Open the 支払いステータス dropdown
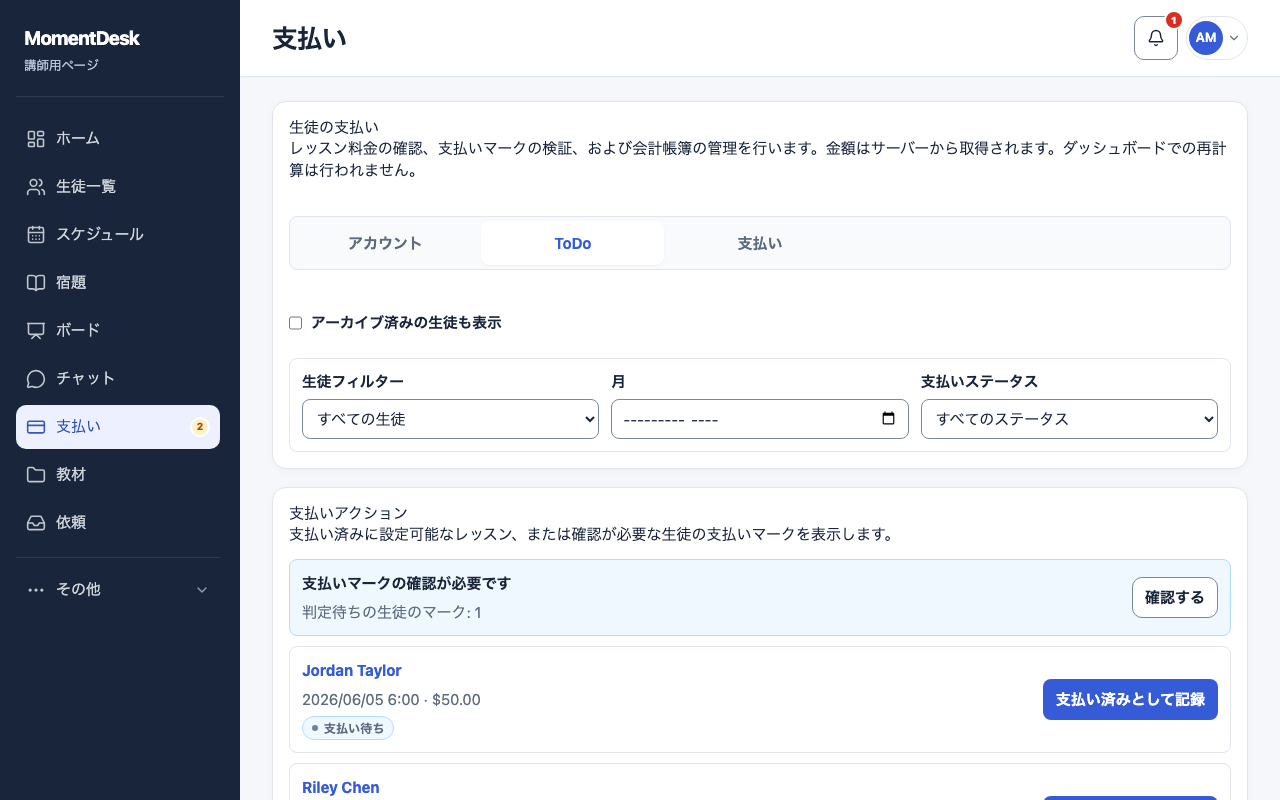The width and height of the screenshot is (1280, 800). coord(1069,419)
